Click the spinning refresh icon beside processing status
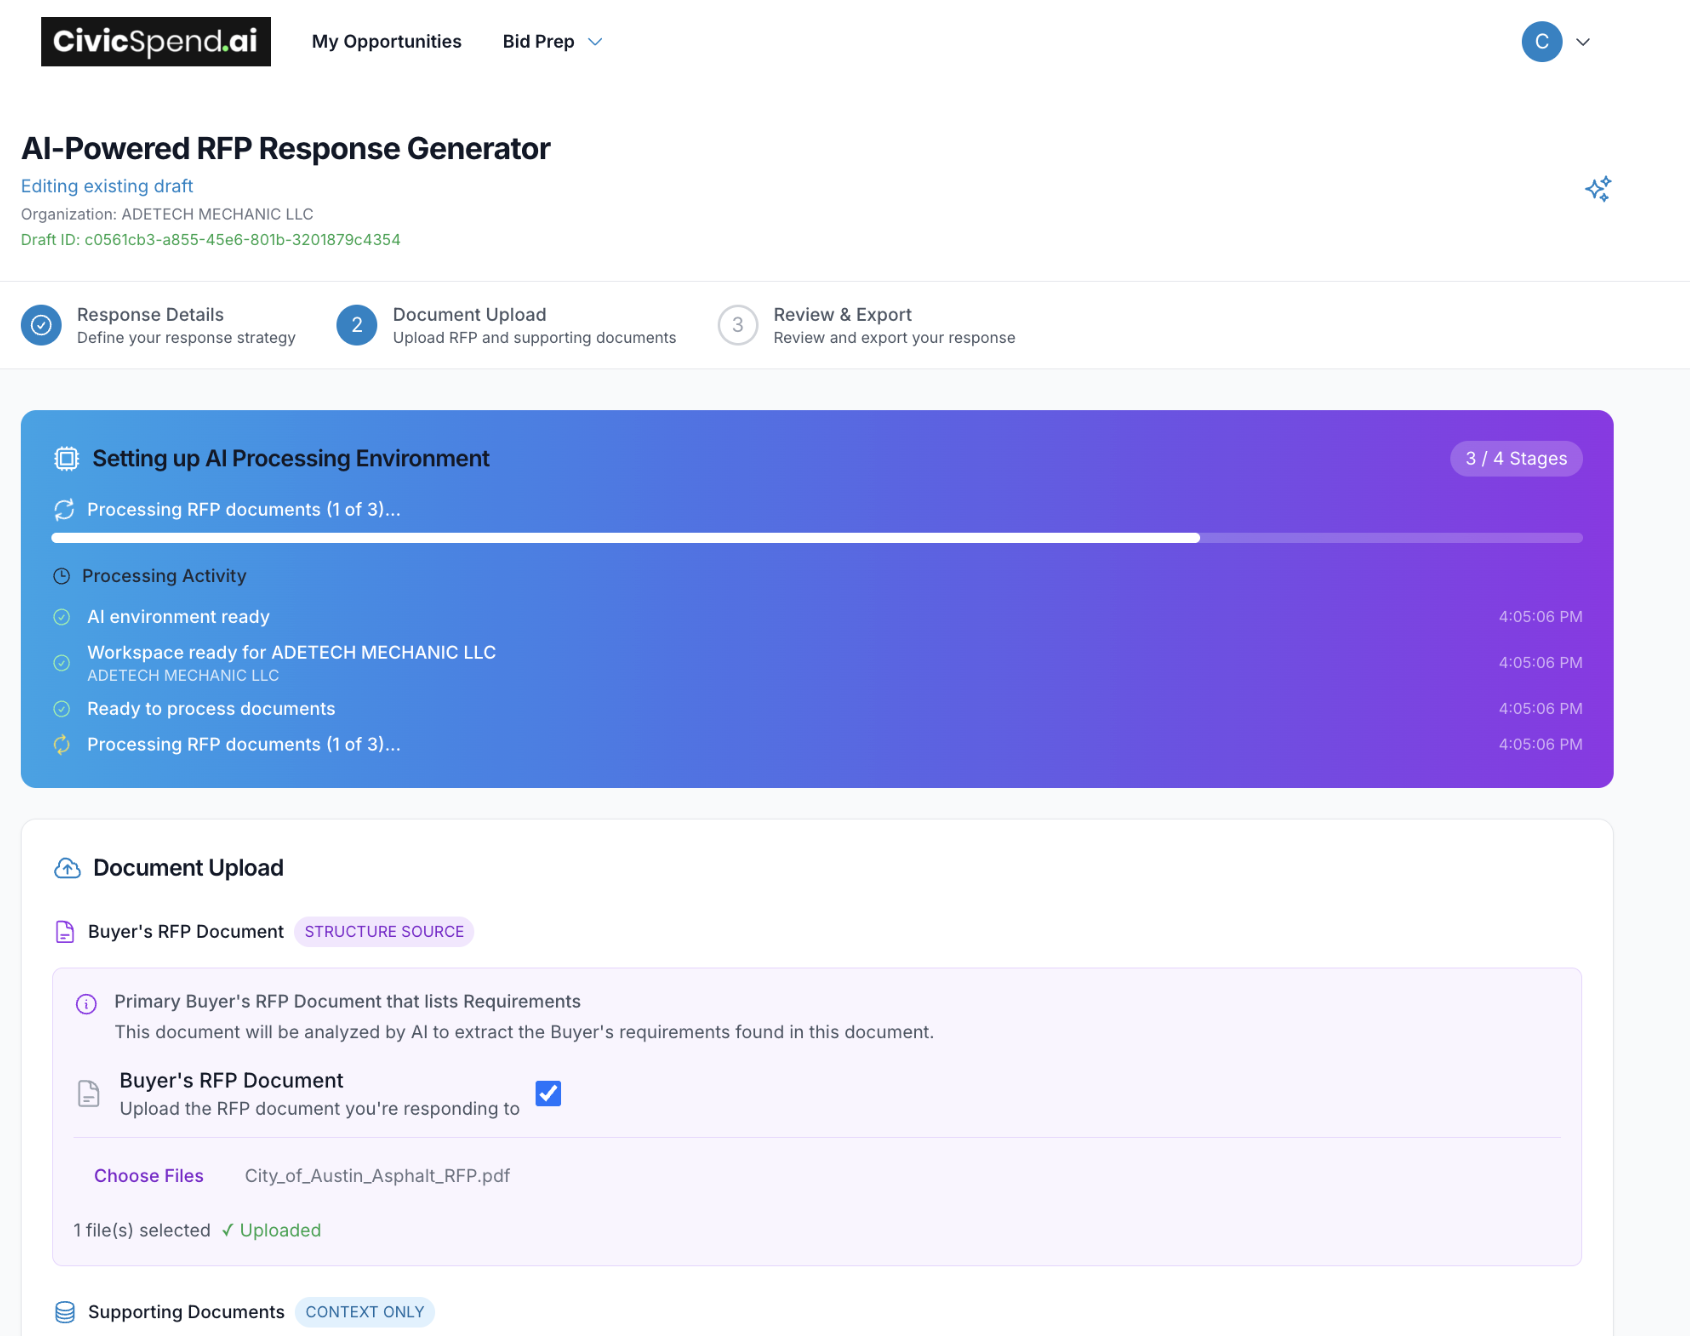Viewport: 1690px width, 1336px height. click(63, 510)
